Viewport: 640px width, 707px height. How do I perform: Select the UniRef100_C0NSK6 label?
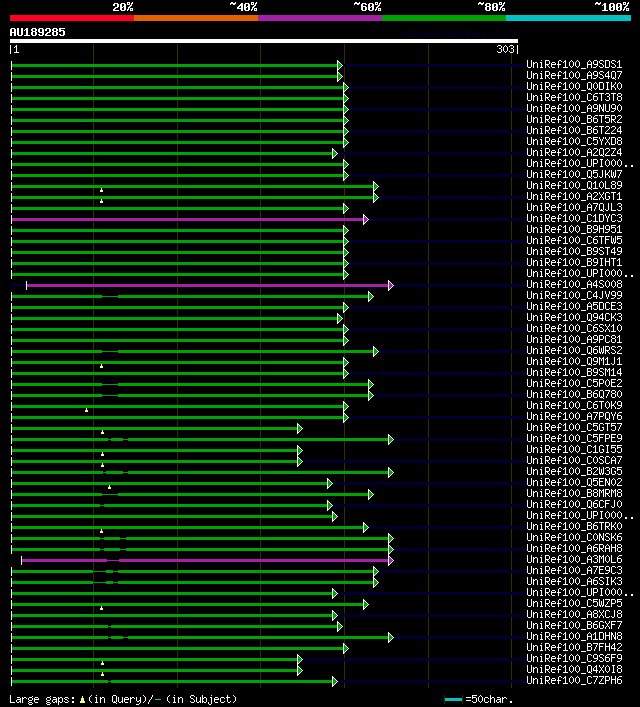pos(574,537)
